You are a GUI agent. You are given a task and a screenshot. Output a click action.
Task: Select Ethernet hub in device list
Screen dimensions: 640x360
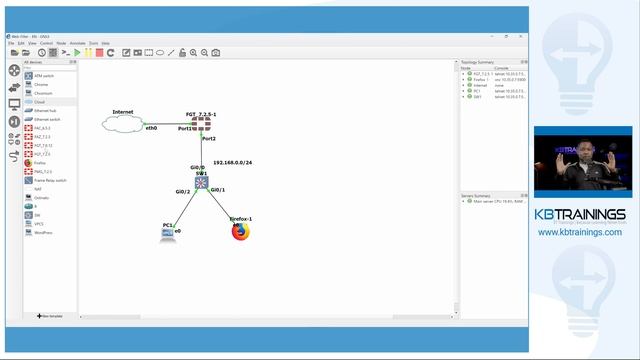(50, 111)
